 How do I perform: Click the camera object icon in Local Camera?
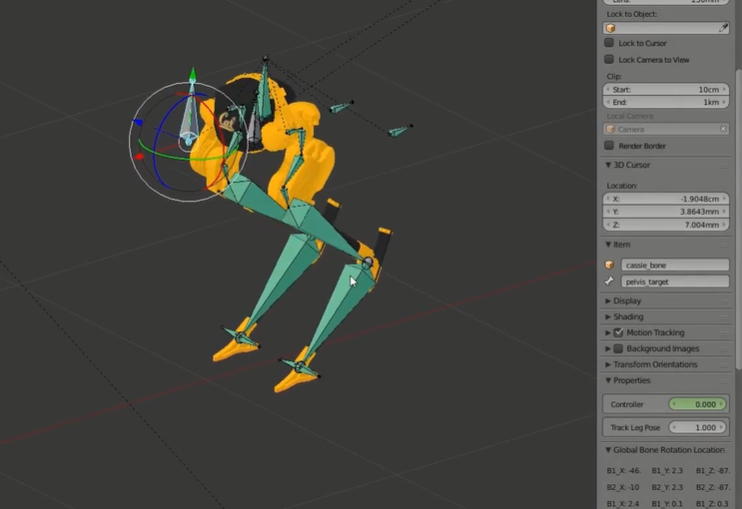pyautogui.click(x=611, y=129)
